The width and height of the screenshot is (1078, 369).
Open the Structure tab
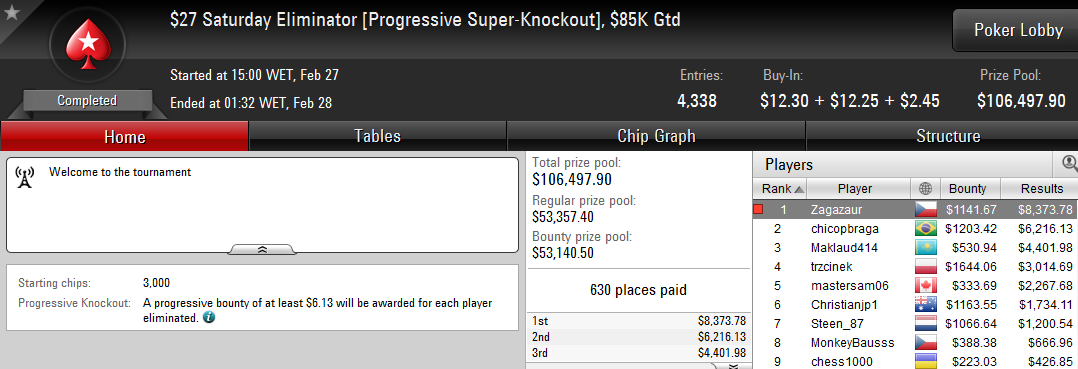[948, 136]
